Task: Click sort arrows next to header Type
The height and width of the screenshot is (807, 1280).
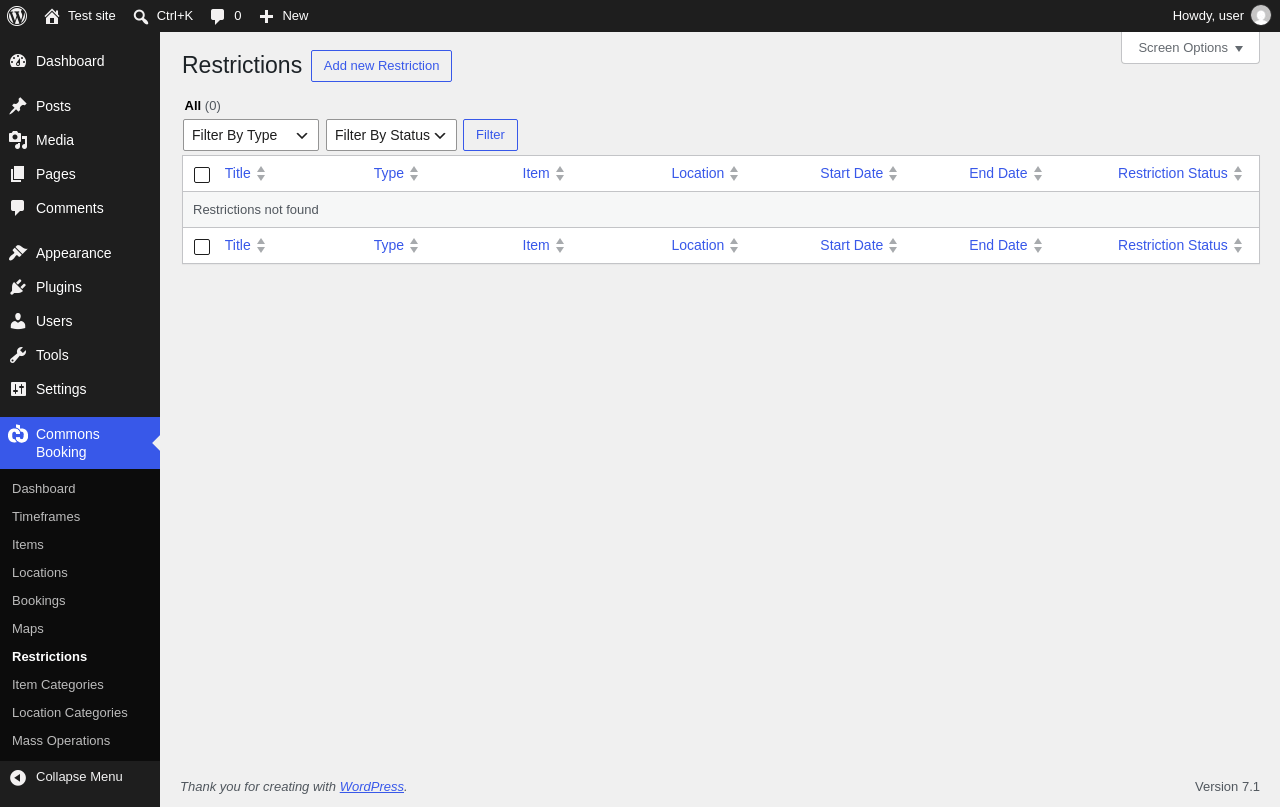Action: pos(414,173)
